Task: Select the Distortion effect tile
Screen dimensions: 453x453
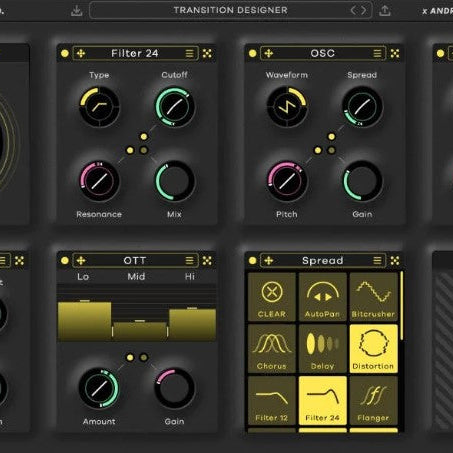Action: (373, 349)
